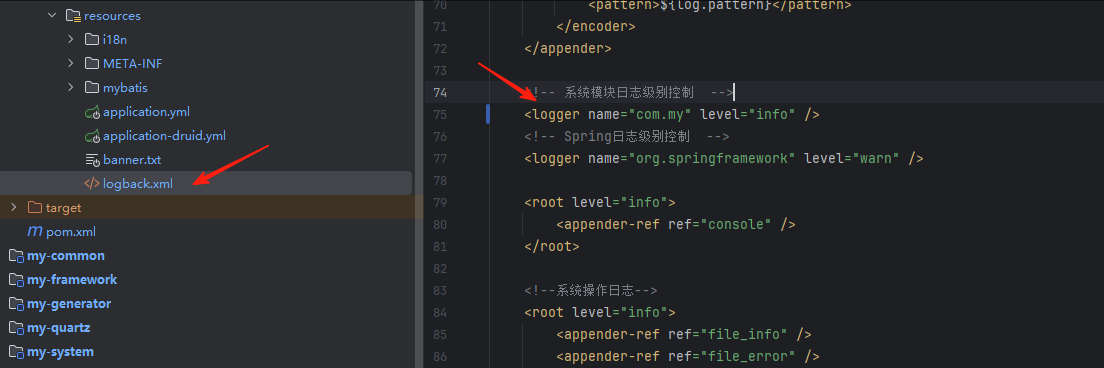Viewport: 1104px width, 368px height.
Task: Click the my-generator module icon
Action: coord(16,304)
